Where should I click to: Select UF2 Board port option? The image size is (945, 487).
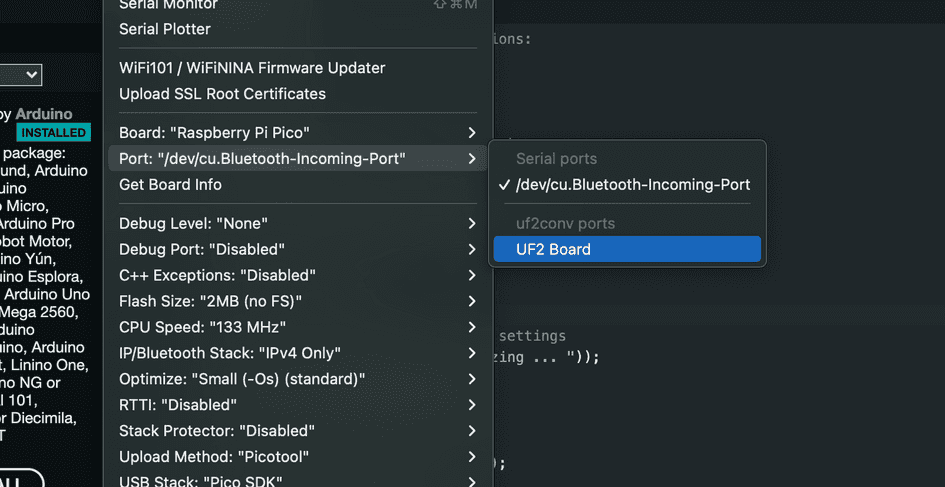click(552, 249)
